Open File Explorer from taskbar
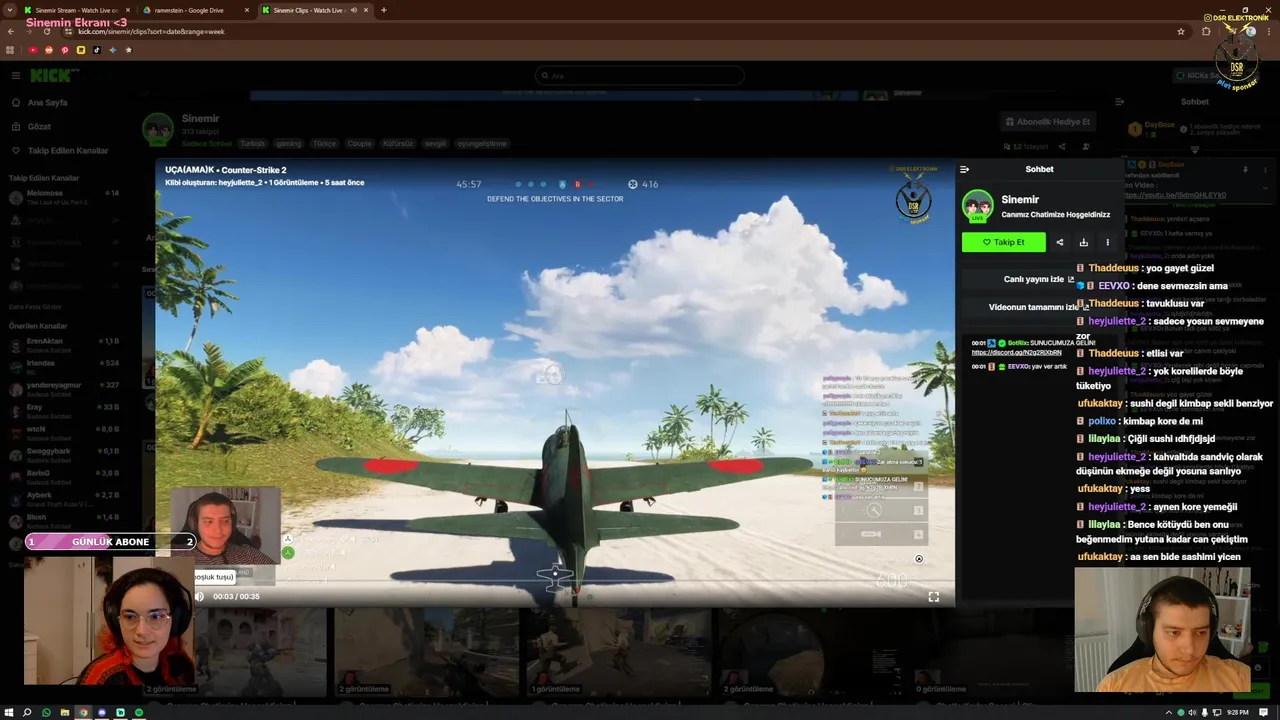The height and width of the screenshot is (720, 1280). [x=65, y=712]
